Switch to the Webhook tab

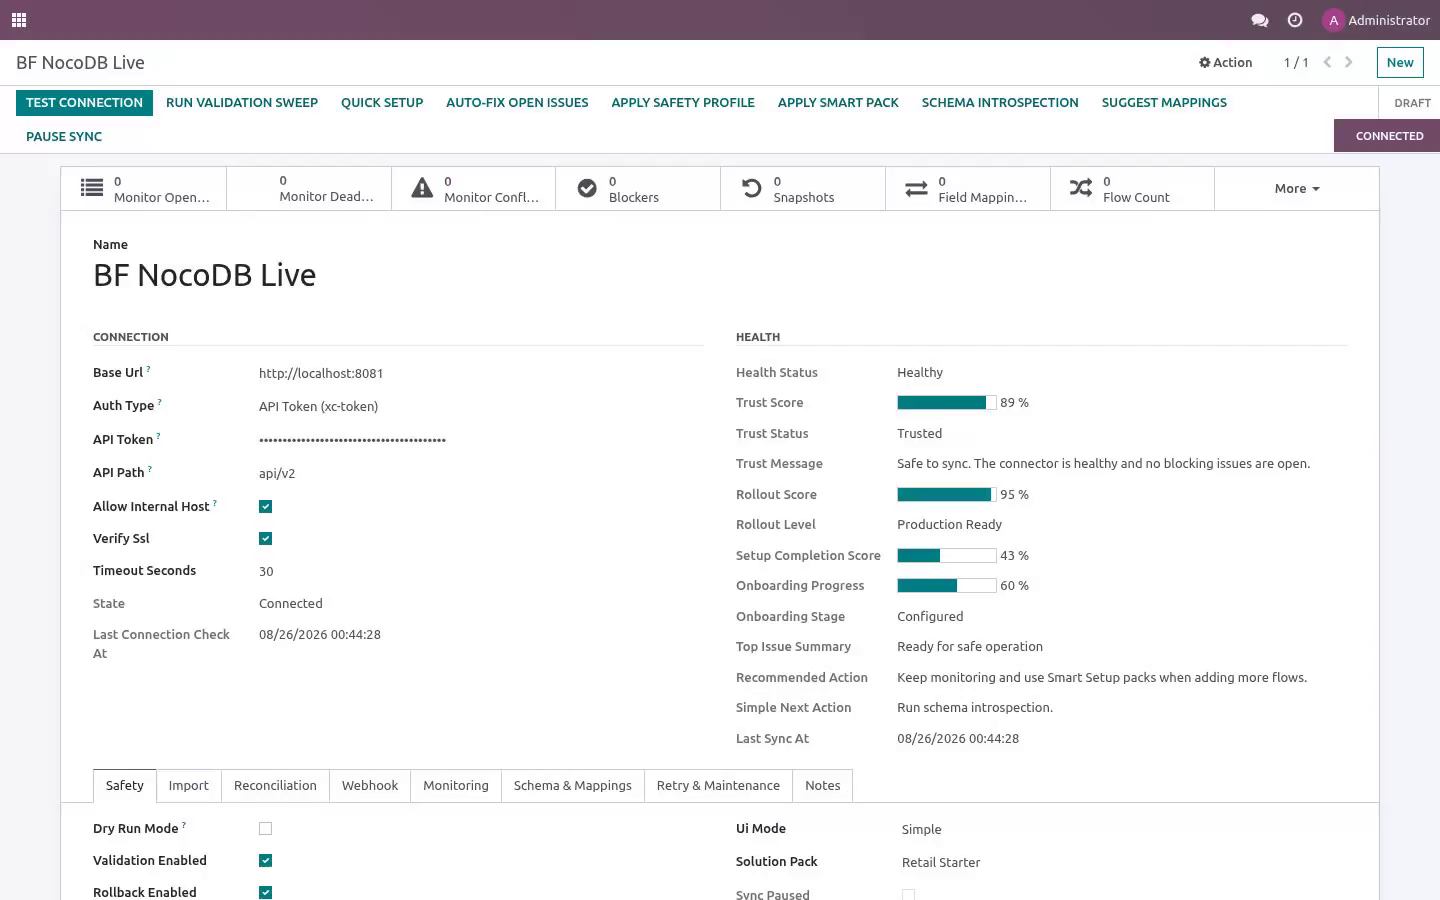point(370,786)
